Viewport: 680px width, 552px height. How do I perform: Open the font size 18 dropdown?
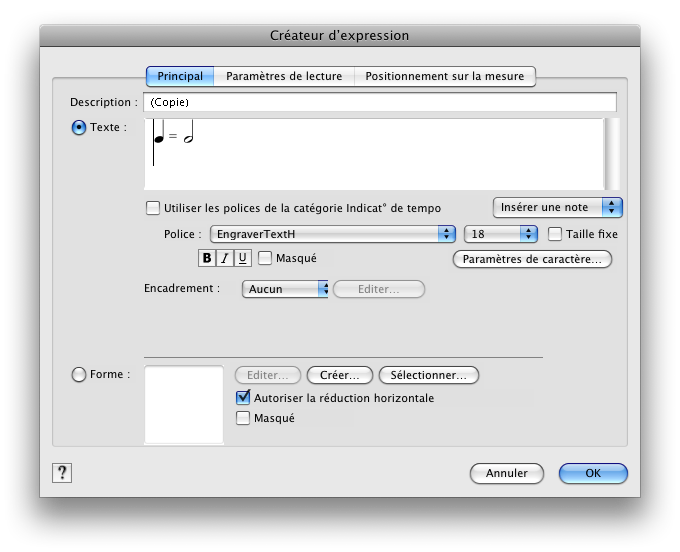501,234
